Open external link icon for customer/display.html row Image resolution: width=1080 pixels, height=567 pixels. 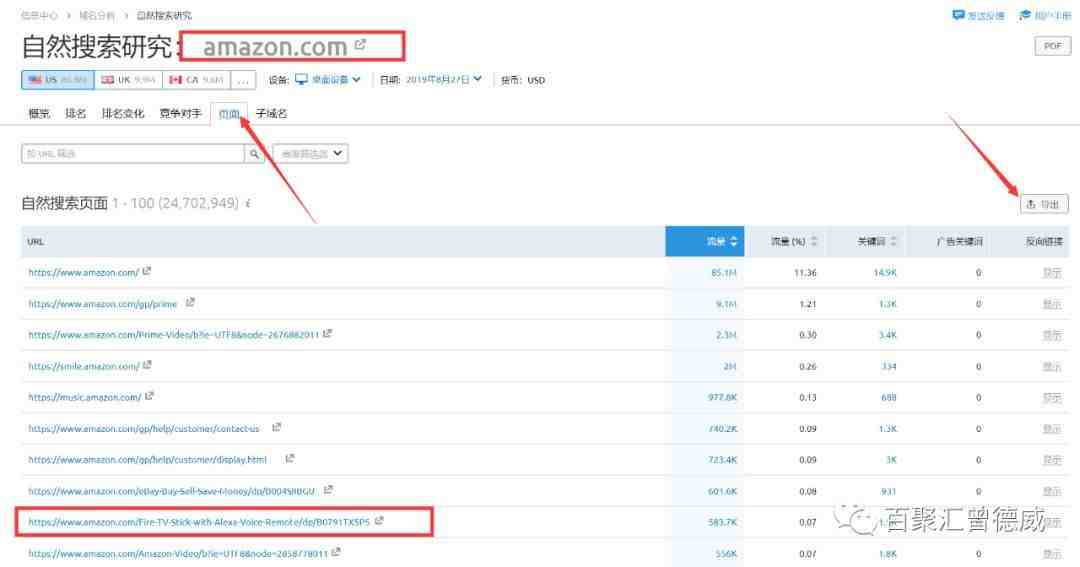click(289, 458)
